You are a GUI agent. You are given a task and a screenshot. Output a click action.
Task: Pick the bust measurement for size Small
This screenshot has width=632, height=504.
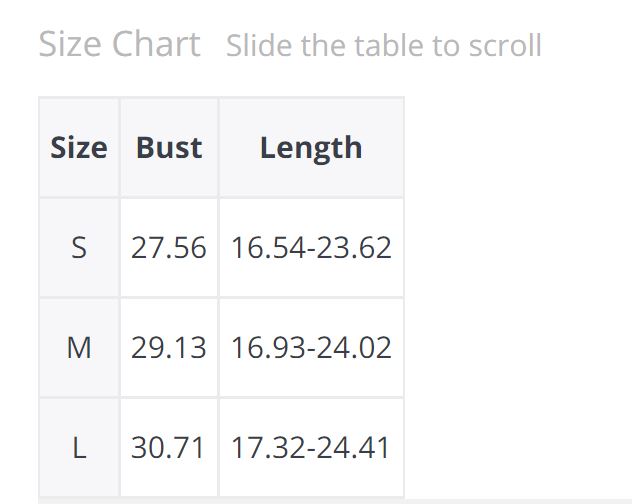click(169, 247)
